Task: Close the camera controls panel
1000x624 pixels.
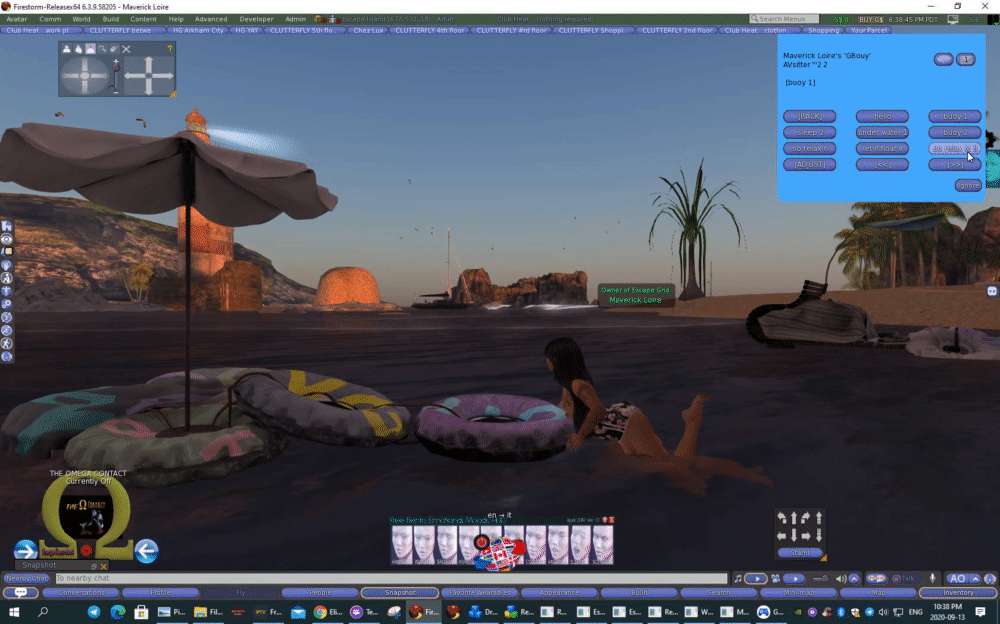Action: [x=126, y=48]
